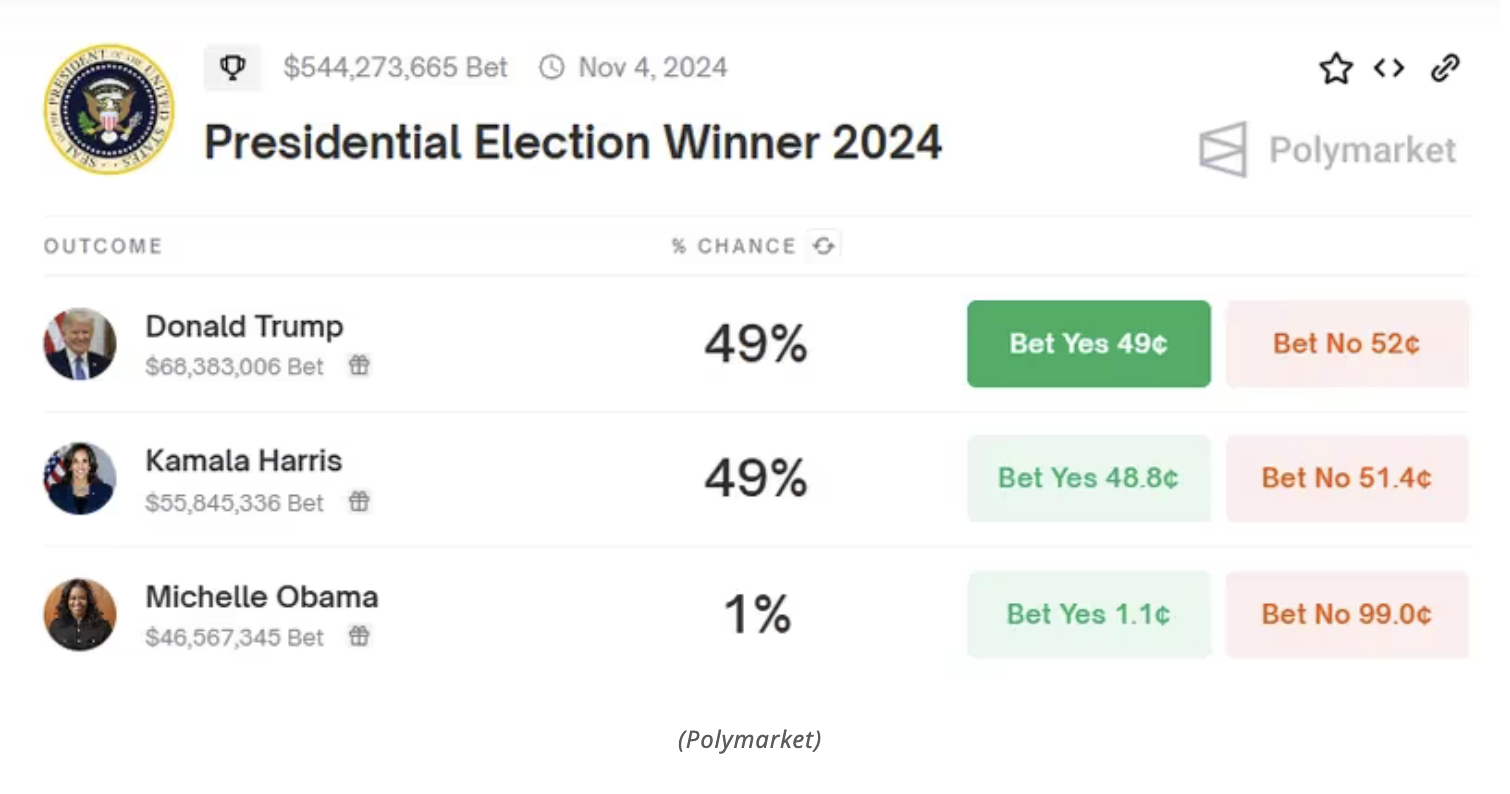Refresh the % chance column icon
Image resolution: width=1510 pixels, height=794 pixels.
click(x=823, y=246)
